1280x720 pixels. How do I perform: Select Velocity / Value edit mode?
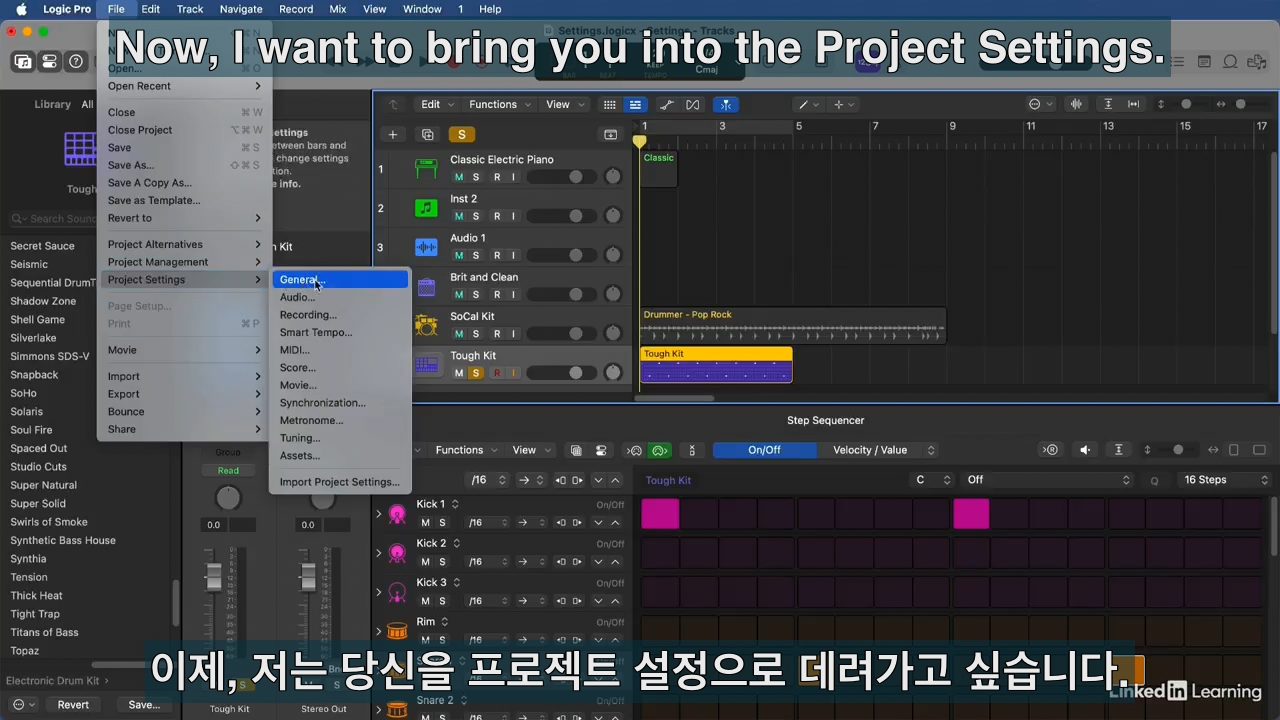877,450
